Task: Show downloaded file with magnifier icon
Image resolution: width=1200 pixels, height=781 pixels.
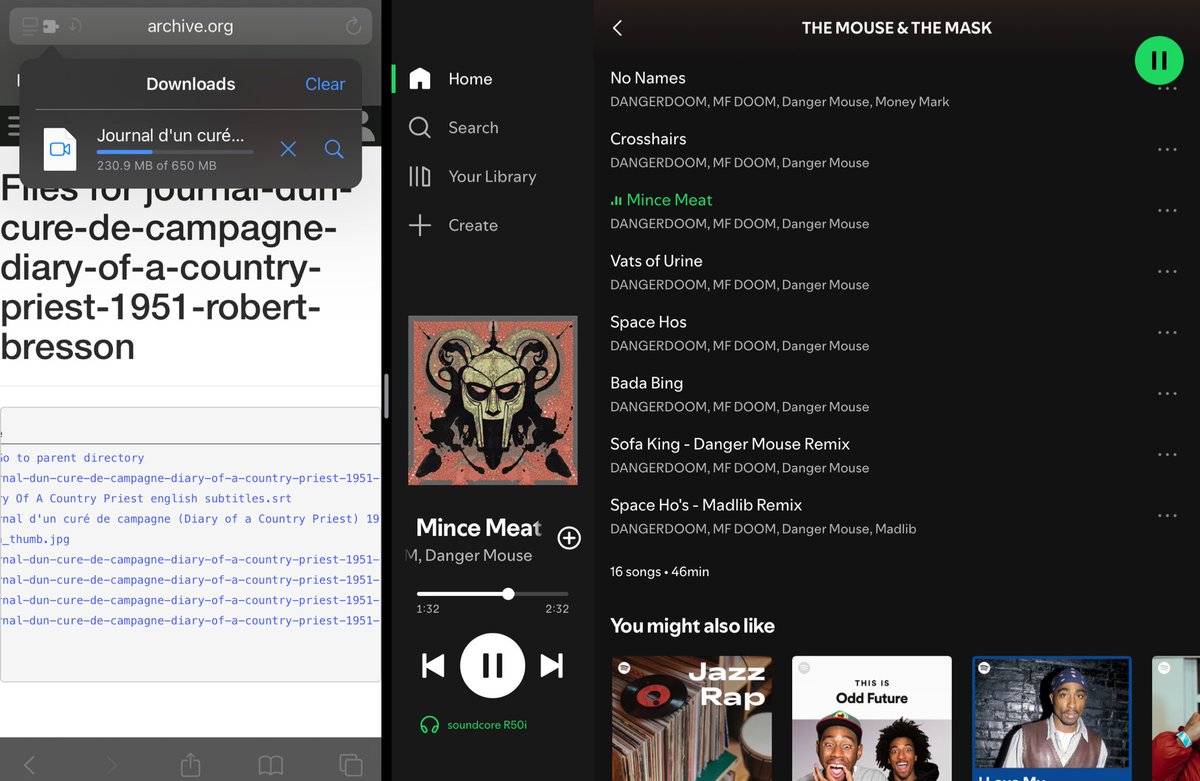Action: pyautogui.click(x=334, y=149)
